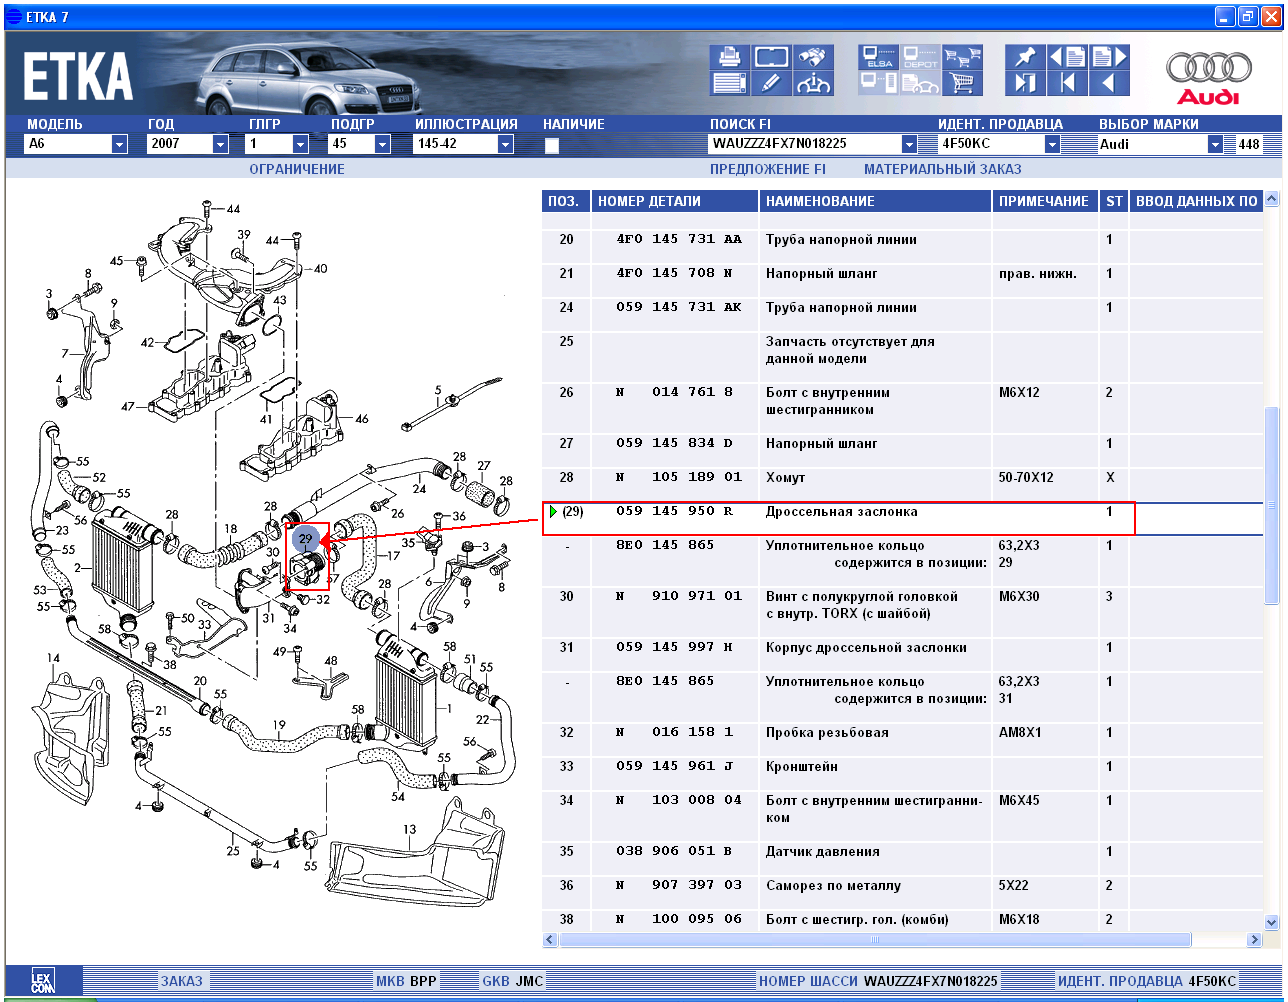Click the document-and-car icon below DEPOT
The width and height of the screenshot is (1288, 1002).
click(920, 84)
